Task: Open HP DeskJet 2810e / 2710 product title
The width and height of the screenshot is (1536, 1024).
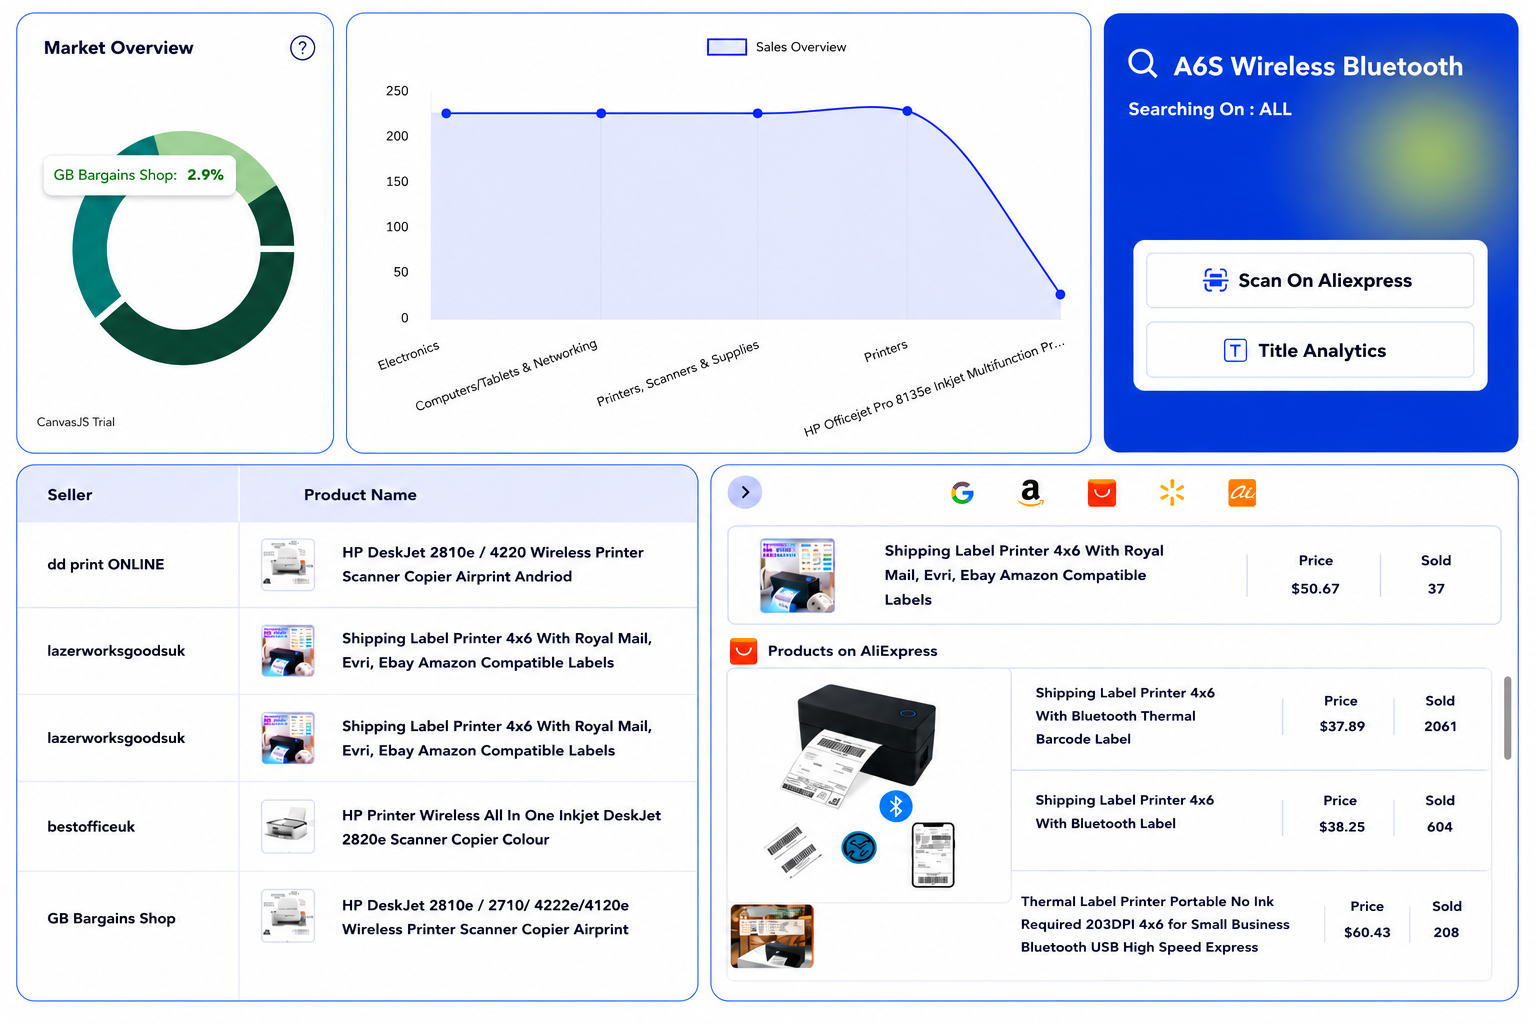Action: tap(486, 917)
